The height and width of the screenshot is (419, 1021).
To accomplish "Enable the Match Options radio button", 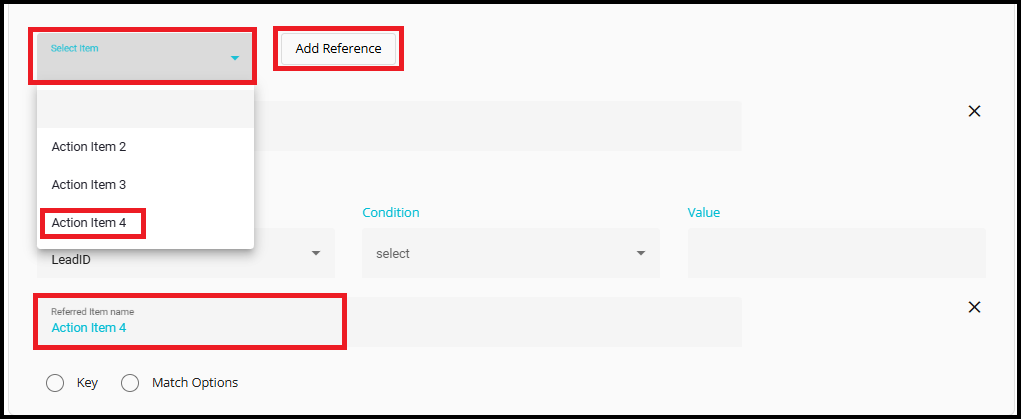I will (x=130, y=383).
